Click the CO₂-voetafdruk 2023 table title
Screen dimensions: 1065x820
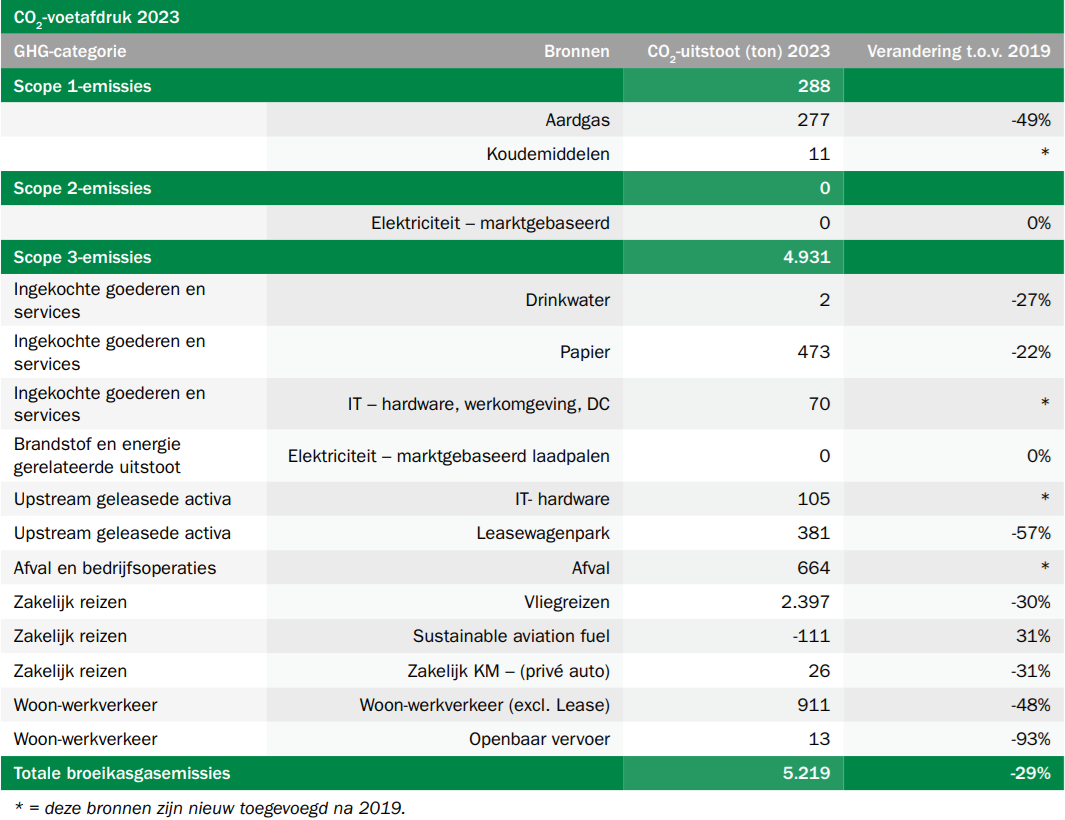(x=97, y=17)
